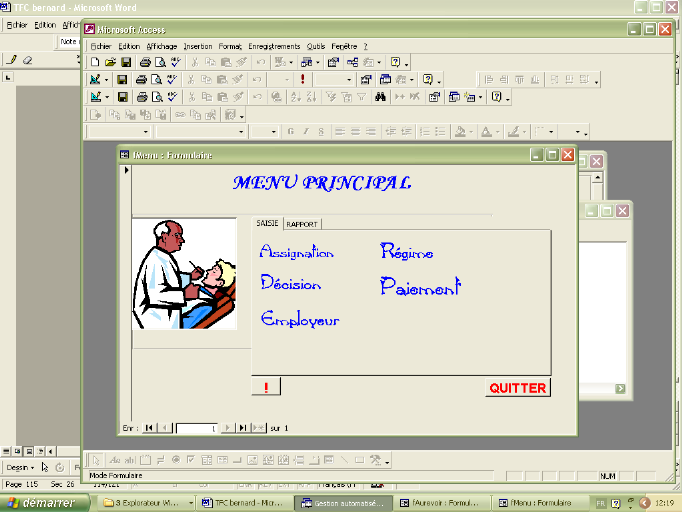Click the New blank document icon in Access toolbar
Screen dimensions: 682x512
click(x=94, y=62)
